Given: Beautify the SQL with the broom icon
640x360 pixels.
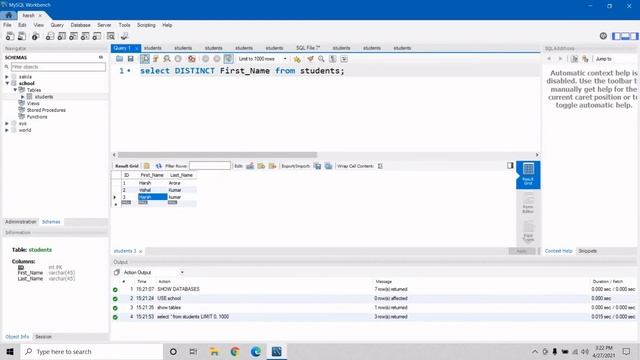Looking at the screenshot, I should point(310,59).
